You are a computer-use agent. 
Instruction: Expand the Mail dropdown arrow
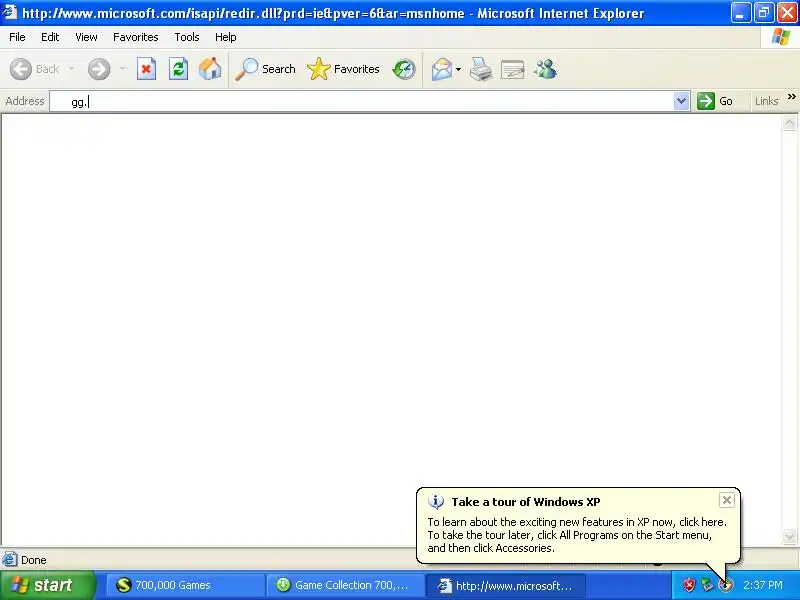click(458, 69)
